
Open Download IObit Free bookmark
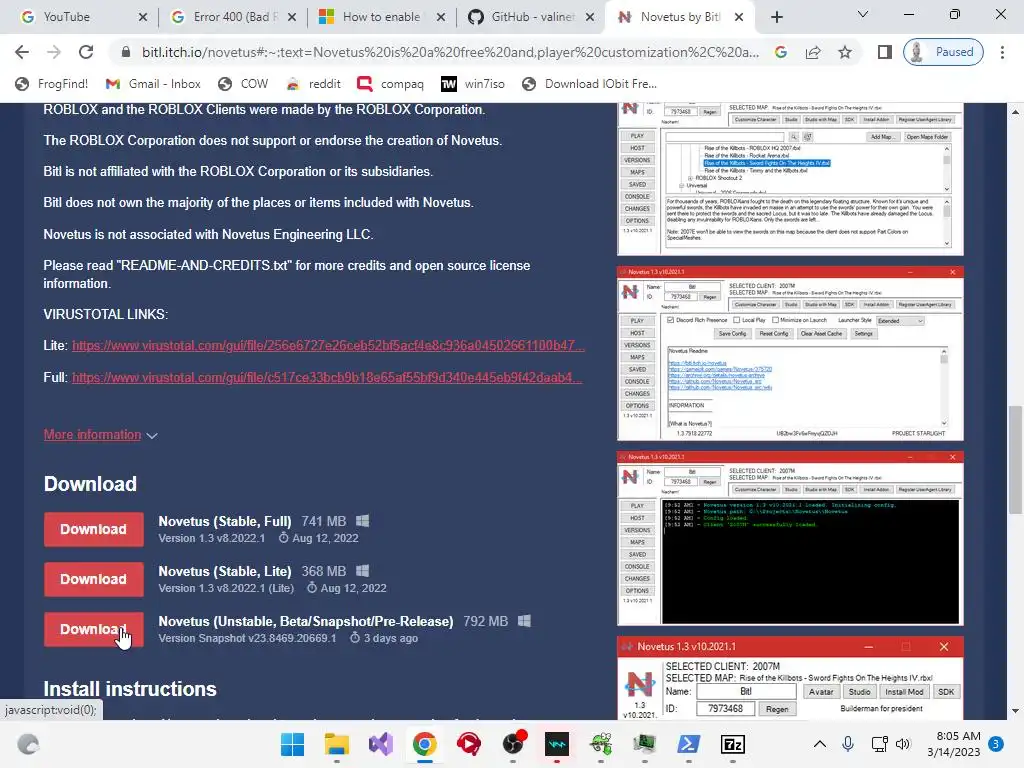click(590, 84)
